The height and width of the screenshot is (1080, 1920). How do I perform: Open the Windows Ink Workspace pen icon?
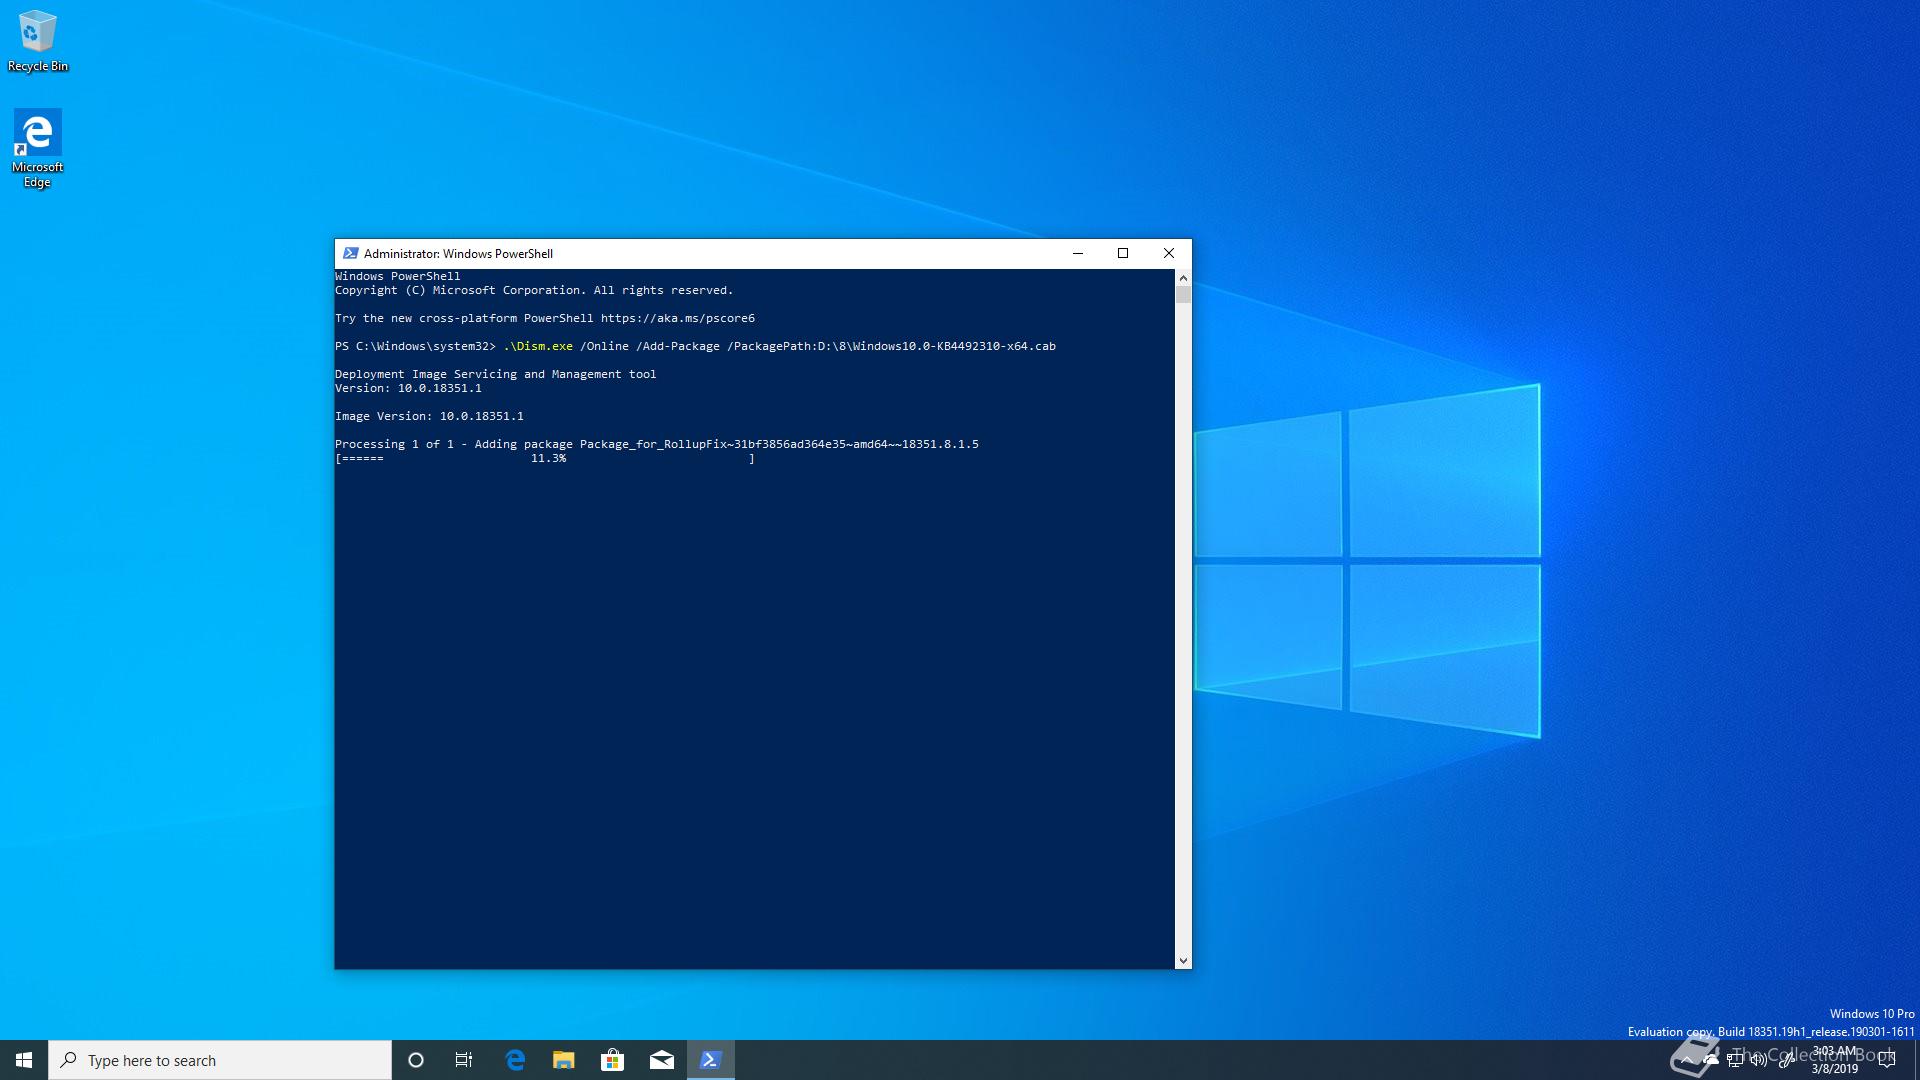click(x=1786, y=1060)
